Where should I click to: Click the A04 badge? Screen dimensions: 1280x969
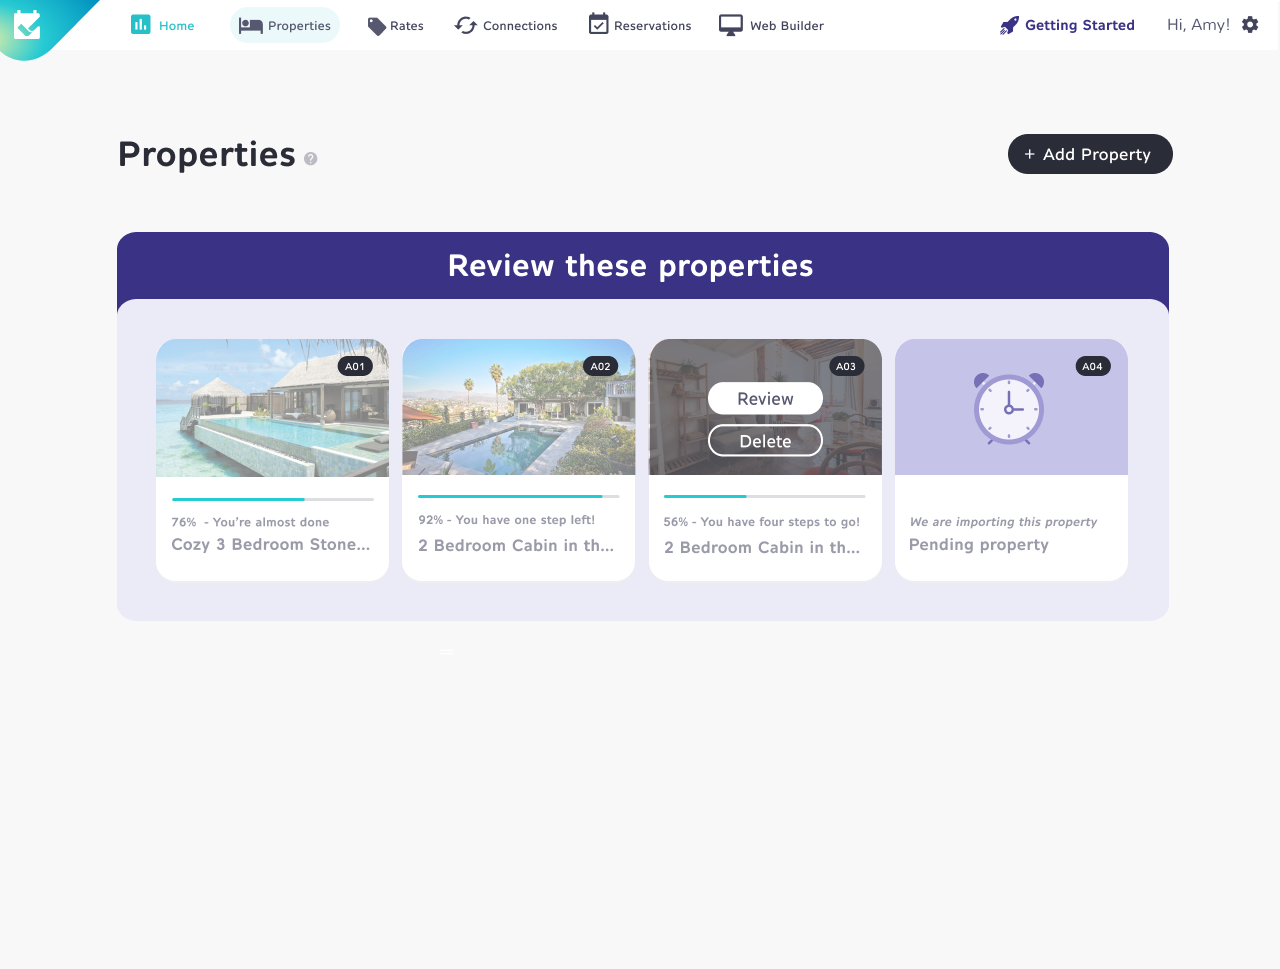pyautogui.click(x=1093, y=366)
